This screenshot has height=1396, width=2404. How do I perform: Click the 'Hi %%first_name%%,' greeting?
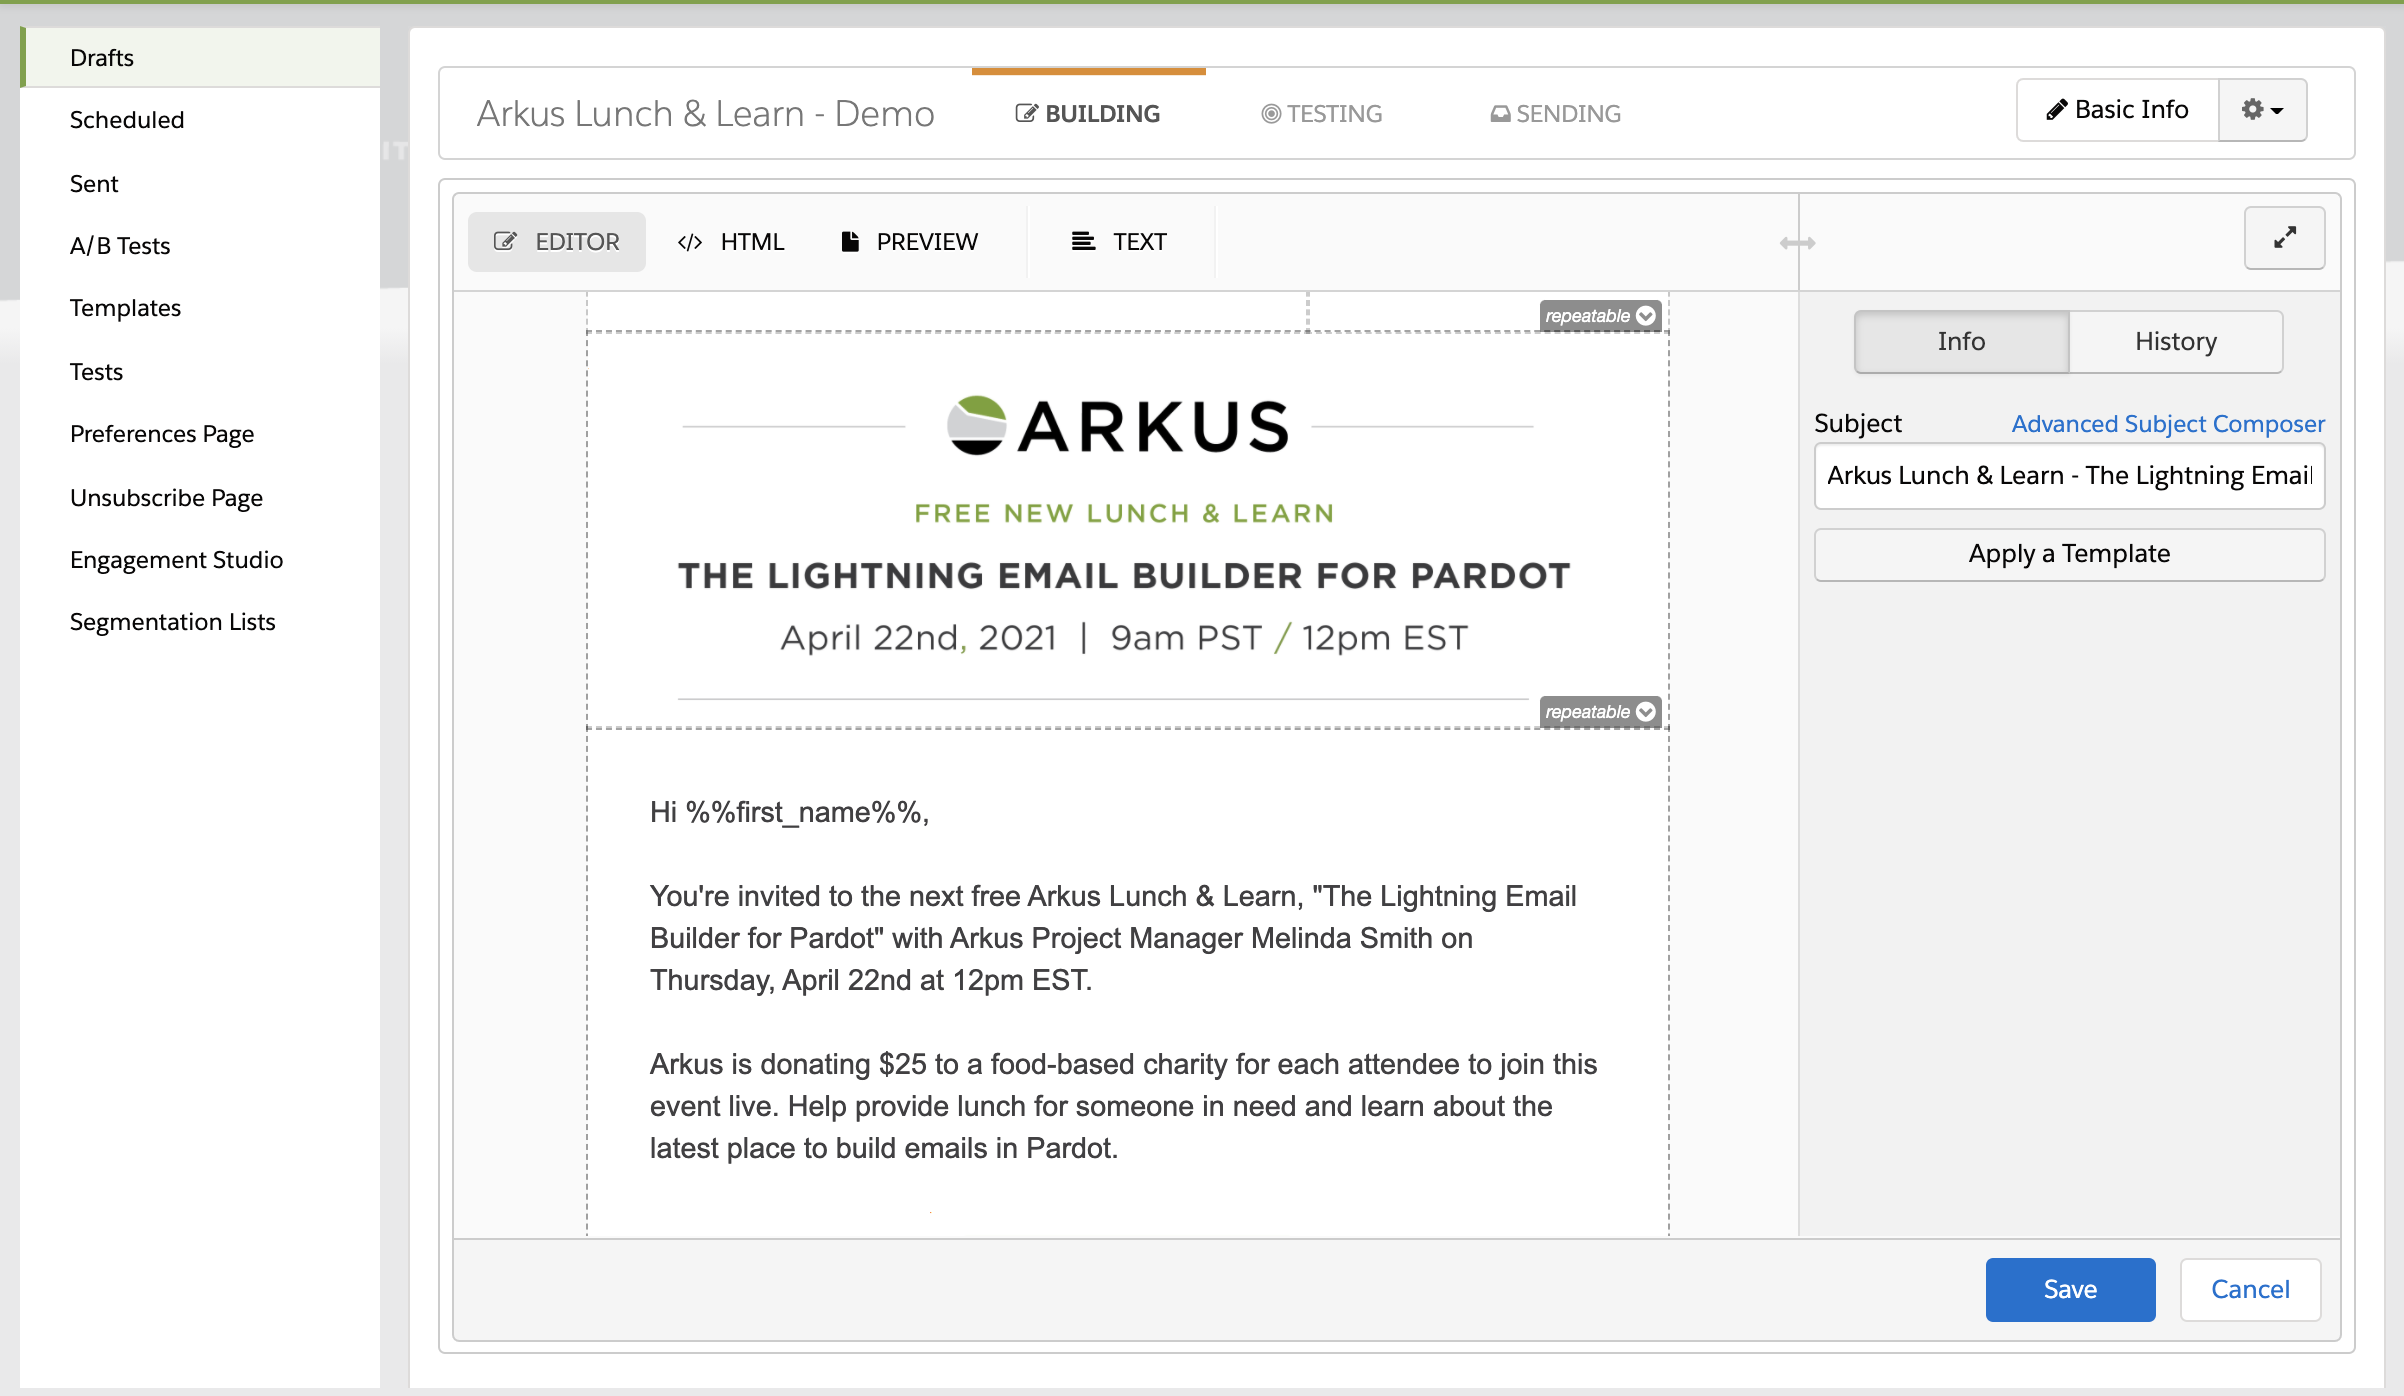[789, 813]
